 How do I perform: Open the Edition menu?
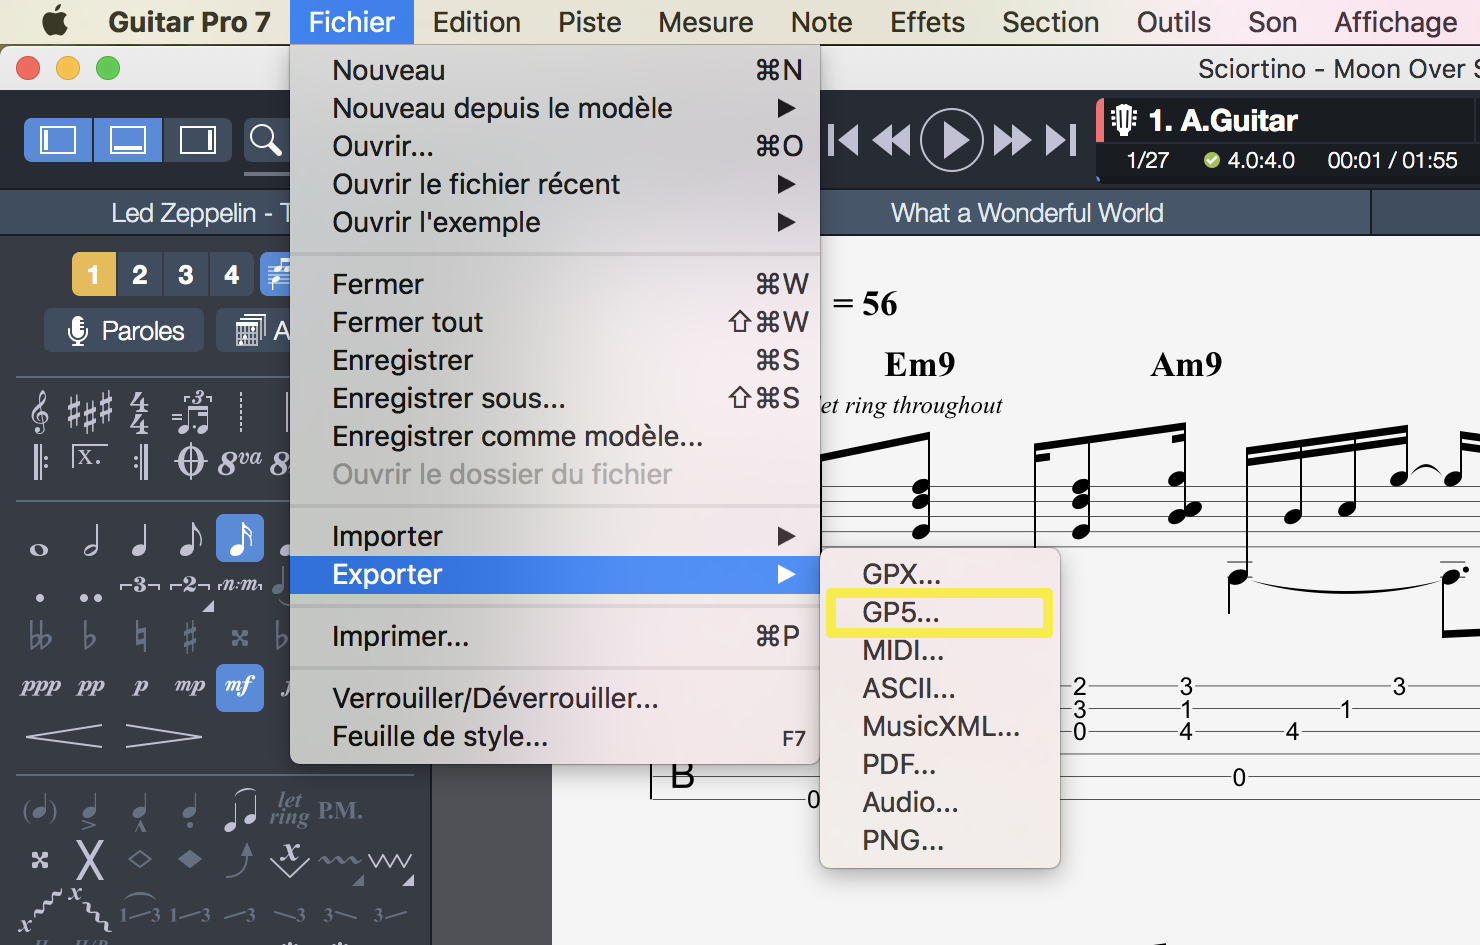click(x=477, y=22)
